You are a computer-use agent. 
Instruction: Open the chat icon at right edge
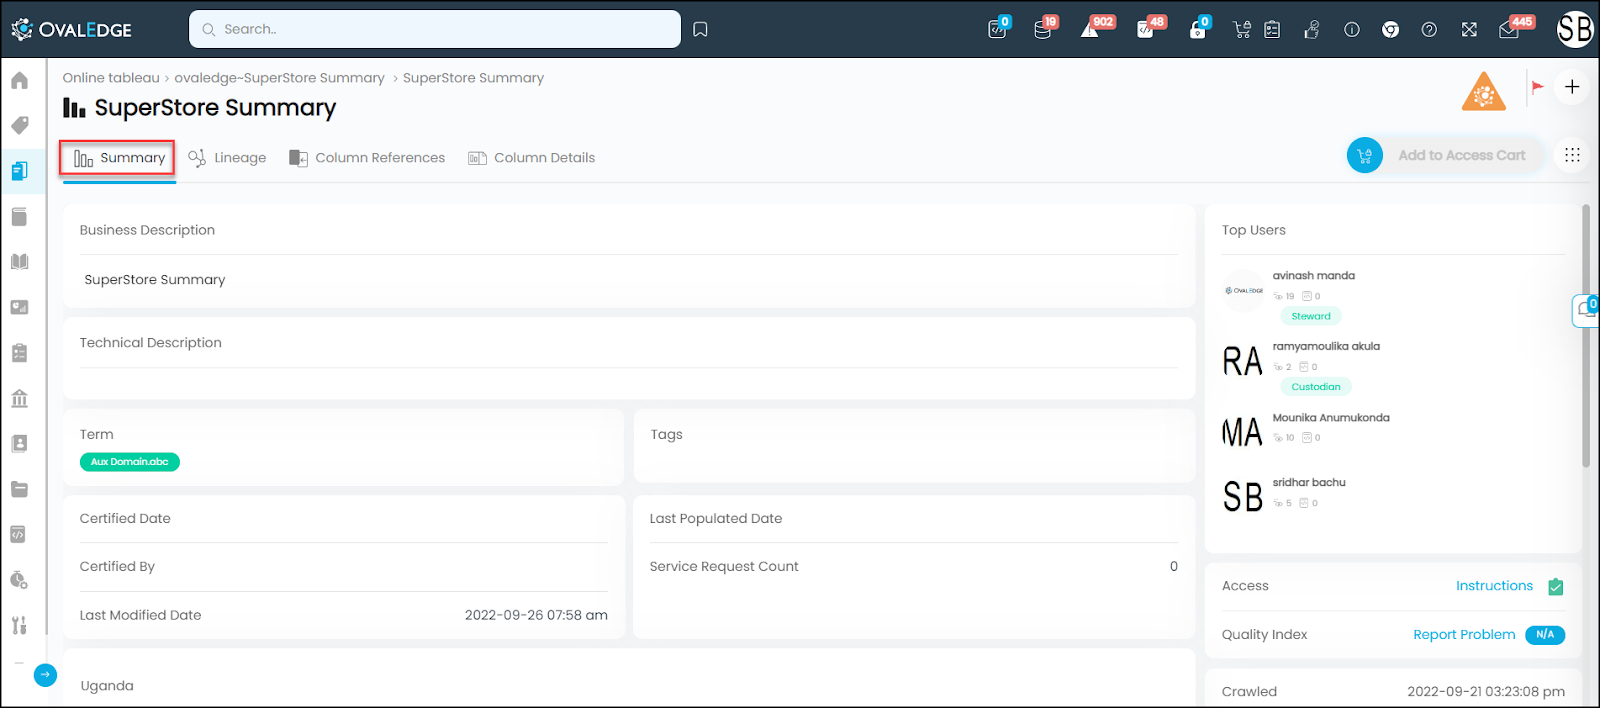1586,310
